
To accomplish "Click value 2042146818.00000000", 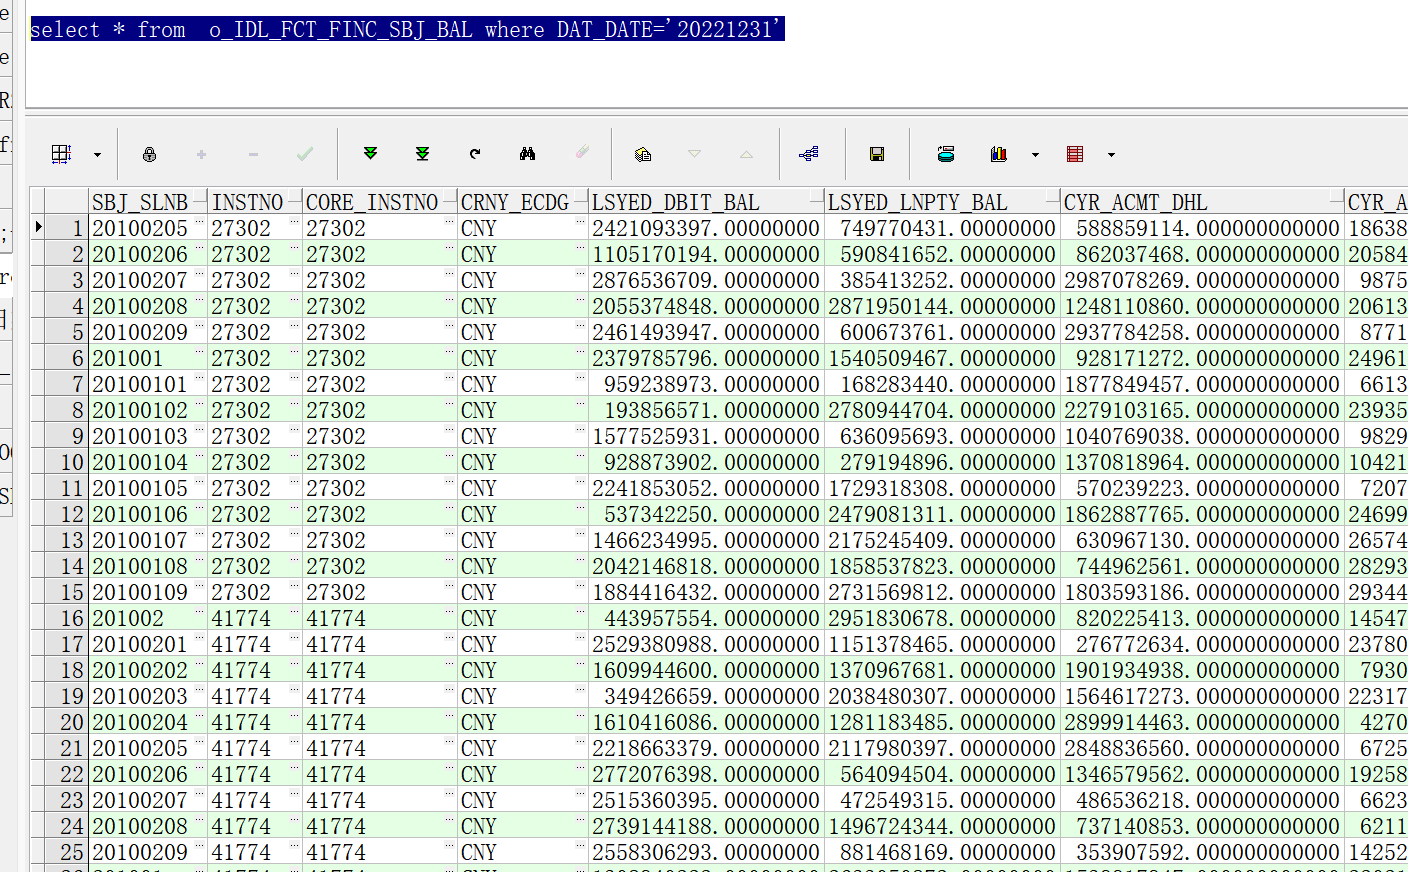I will 706,566.
